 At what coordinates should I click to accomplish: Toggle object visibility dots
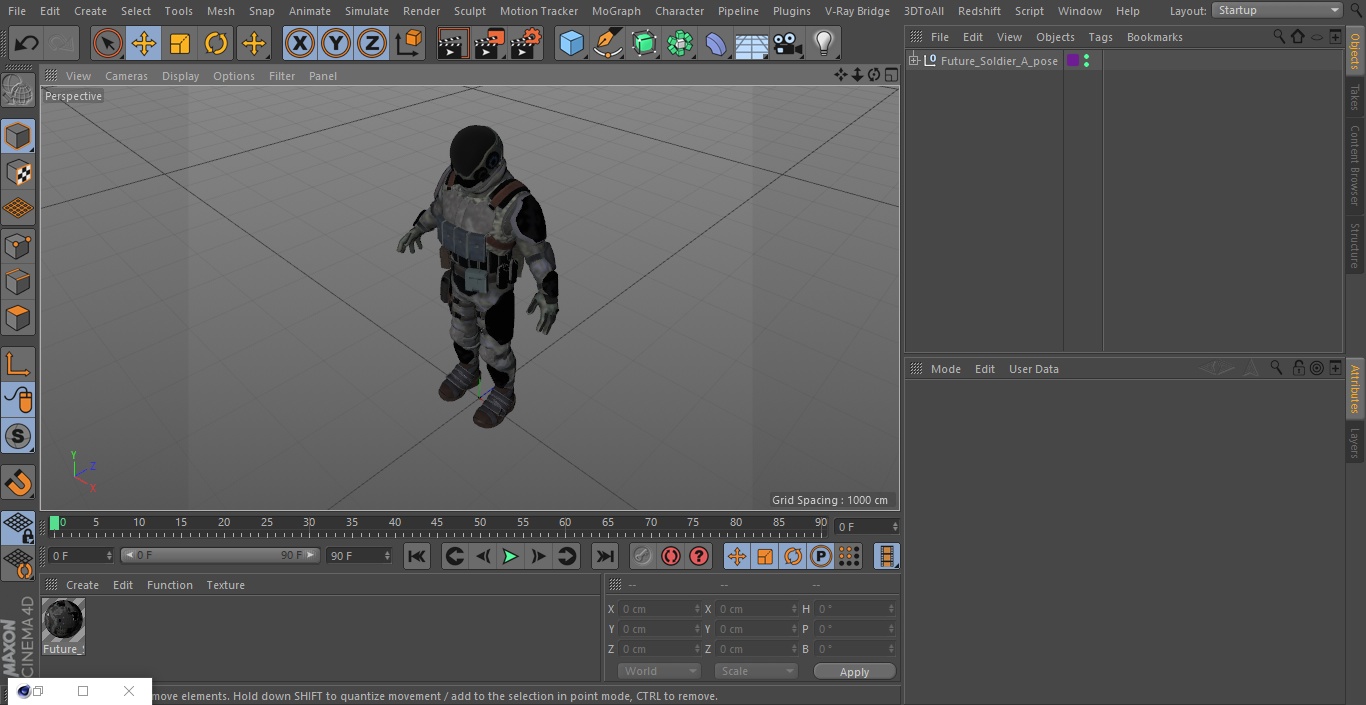tap(1086, 61)
